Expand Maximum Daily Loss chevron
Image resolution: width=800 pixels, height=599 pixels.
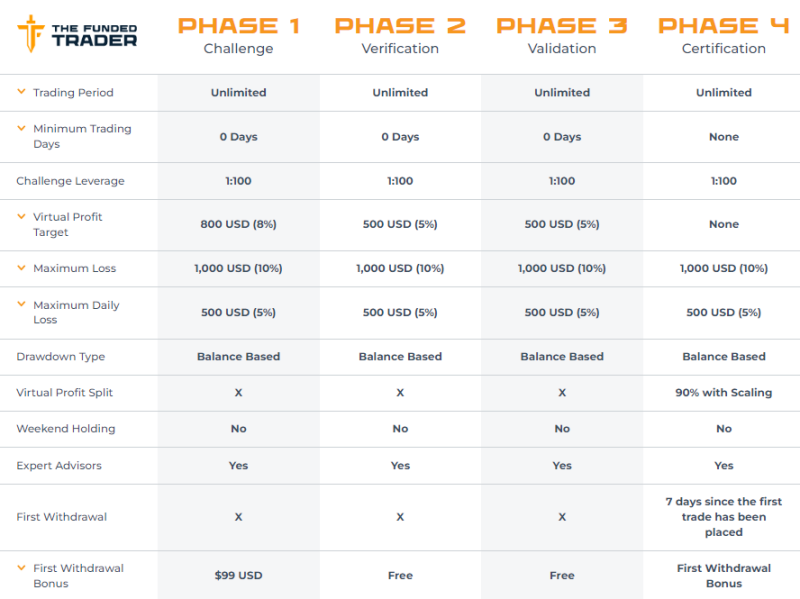coord(21,305)
